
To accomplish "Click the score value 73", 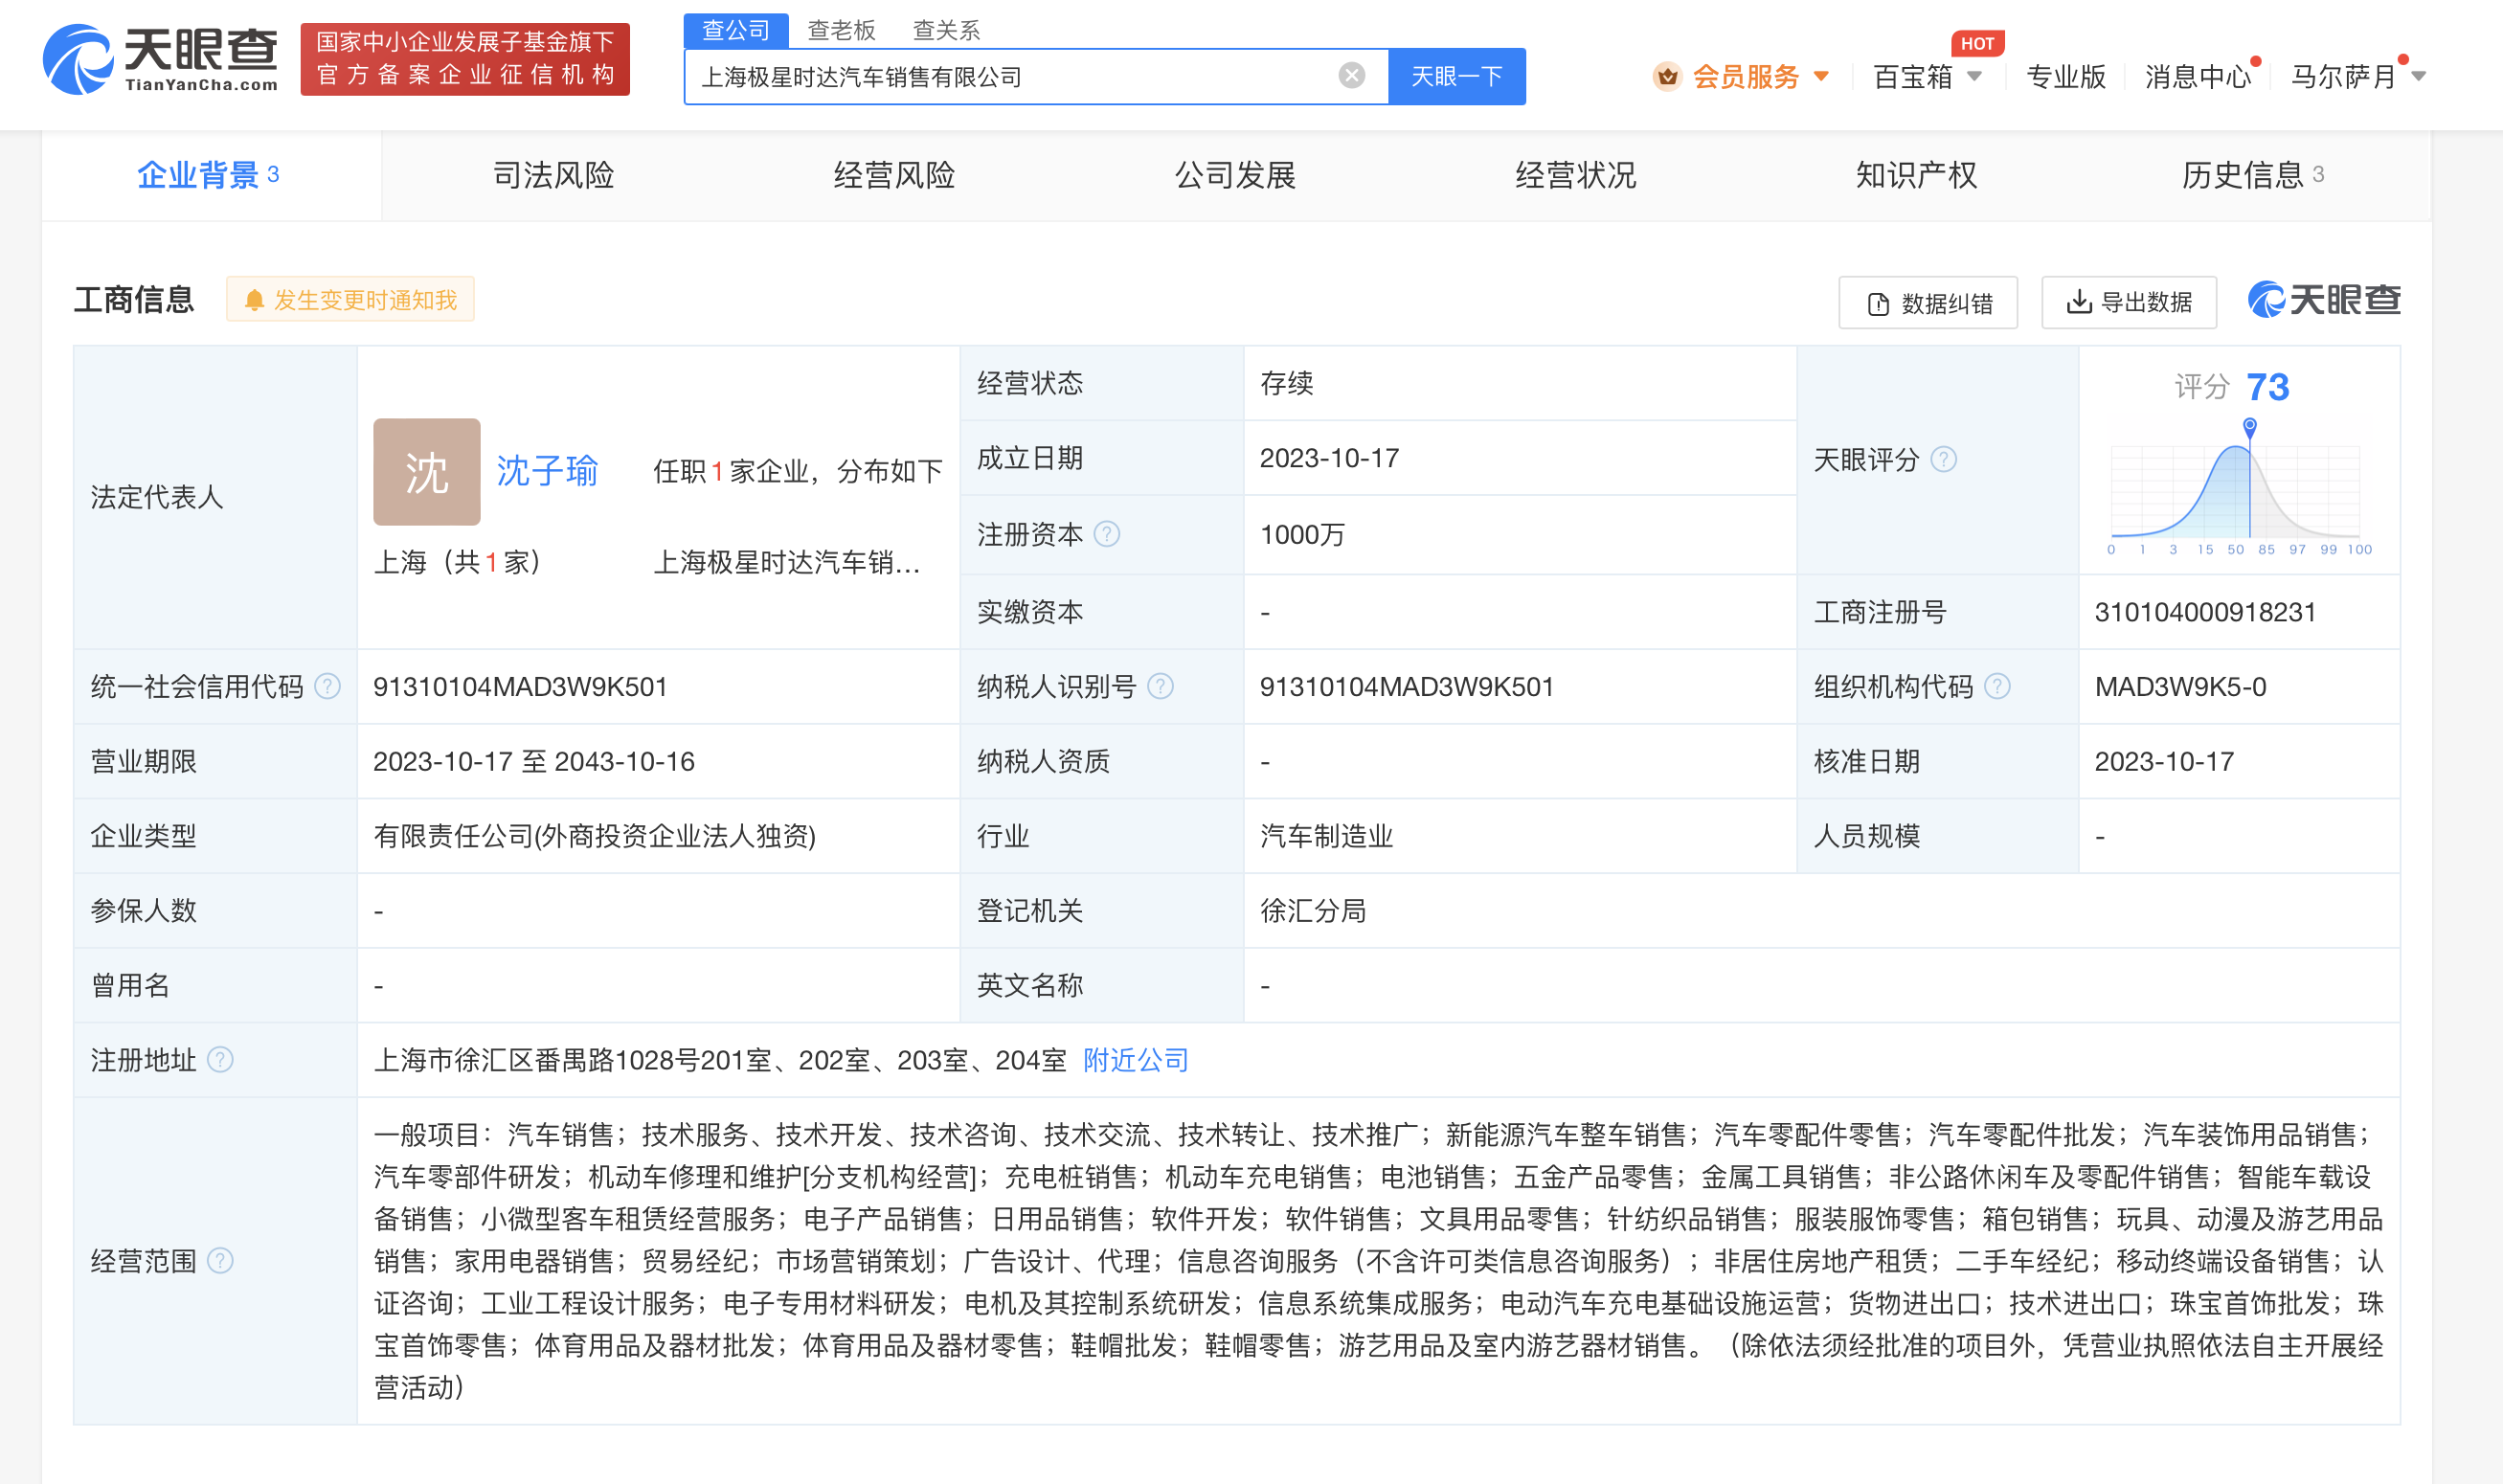I will click(x=2267, y=387).
